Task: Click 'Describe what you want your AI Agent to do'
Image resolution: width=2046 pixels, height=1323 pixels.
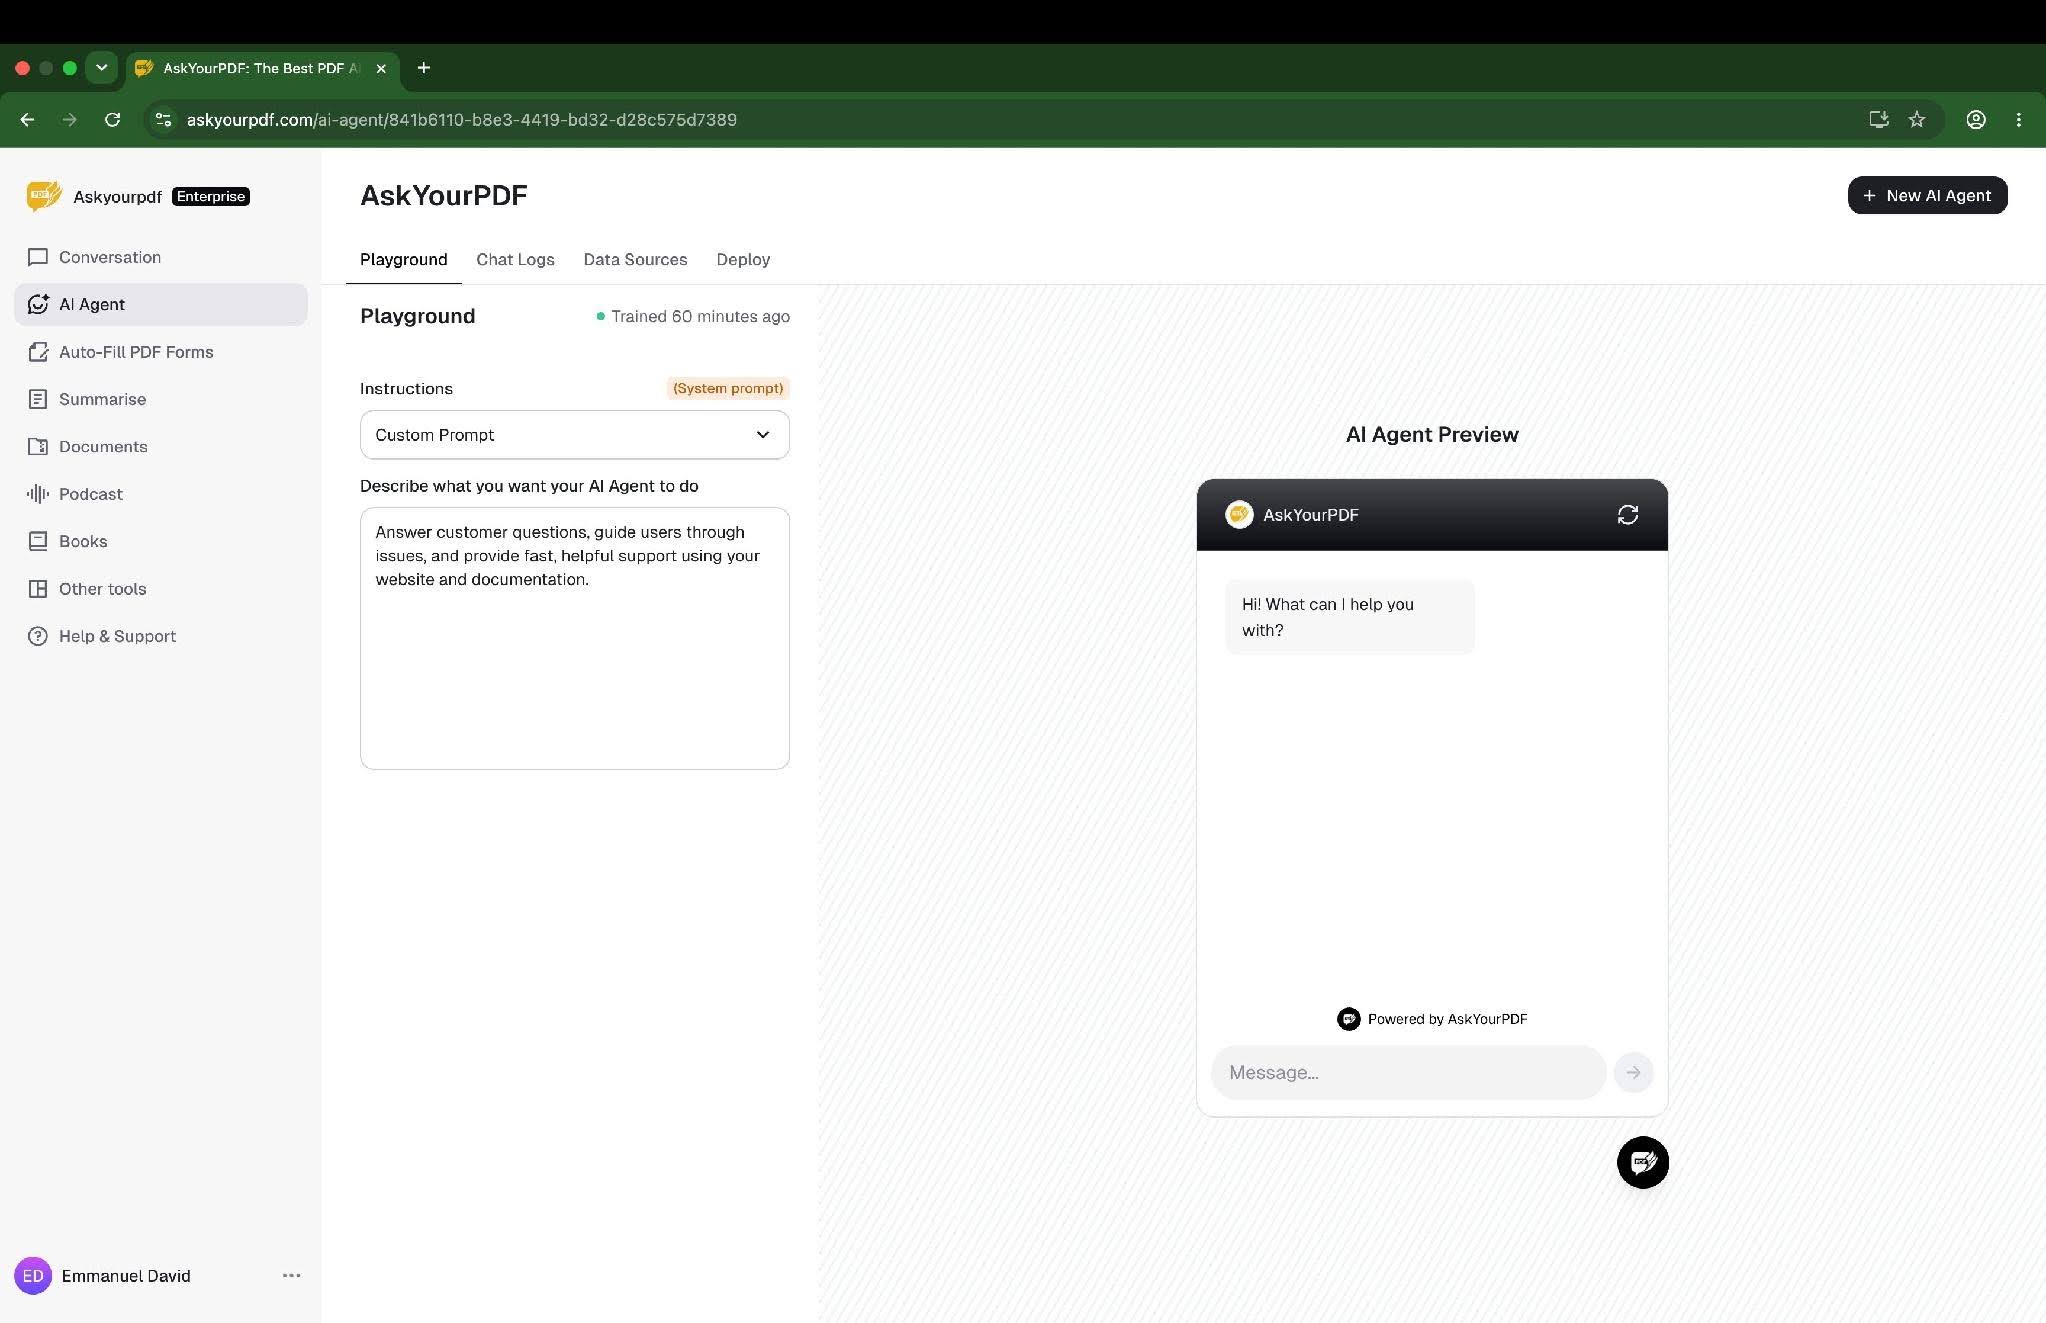Action: pyautogui.click(x=529, y=486)
